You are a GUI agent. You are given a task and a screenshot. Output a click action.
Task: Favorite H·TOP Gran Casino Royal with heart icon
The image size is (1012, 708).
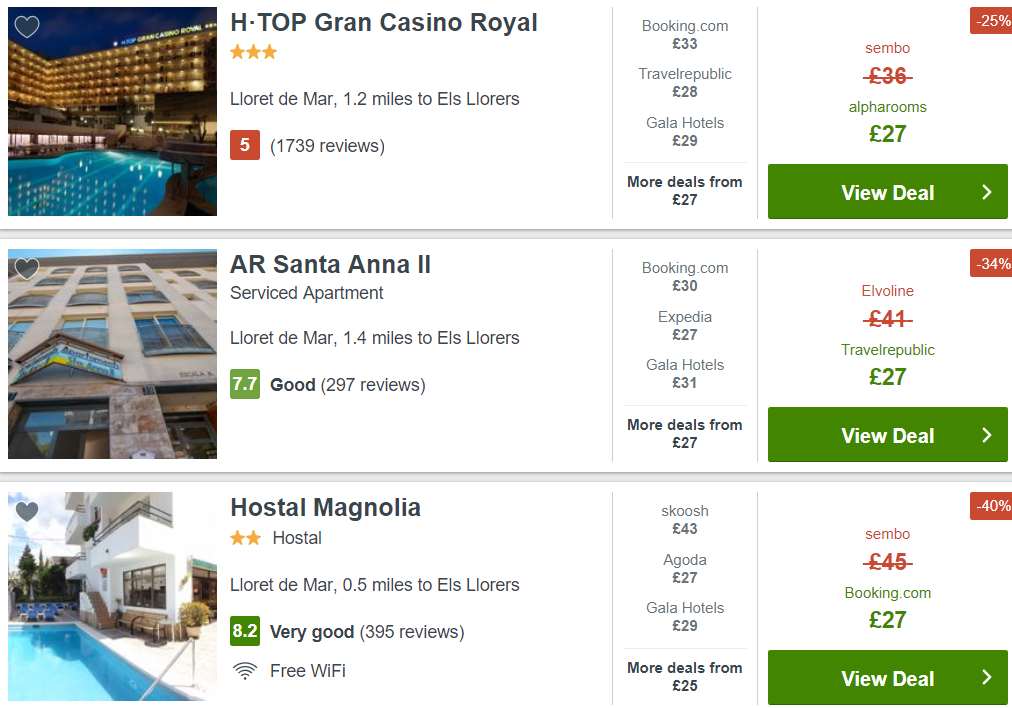tap(27, 26)
